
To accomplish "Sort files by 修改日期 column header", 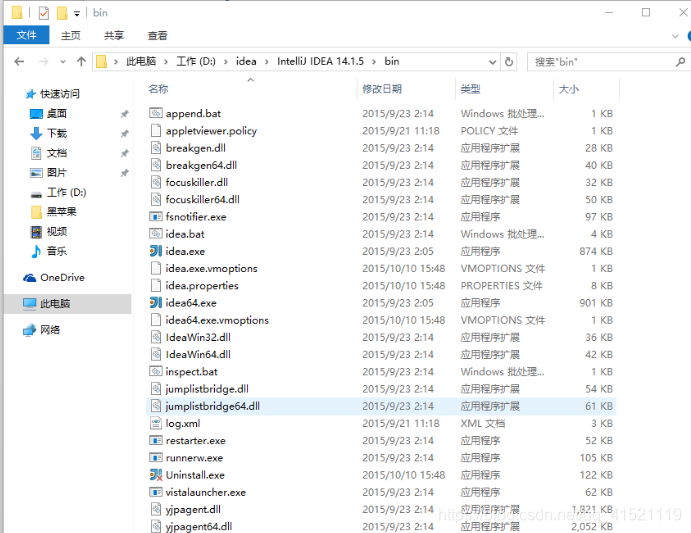I will (382, 89).
